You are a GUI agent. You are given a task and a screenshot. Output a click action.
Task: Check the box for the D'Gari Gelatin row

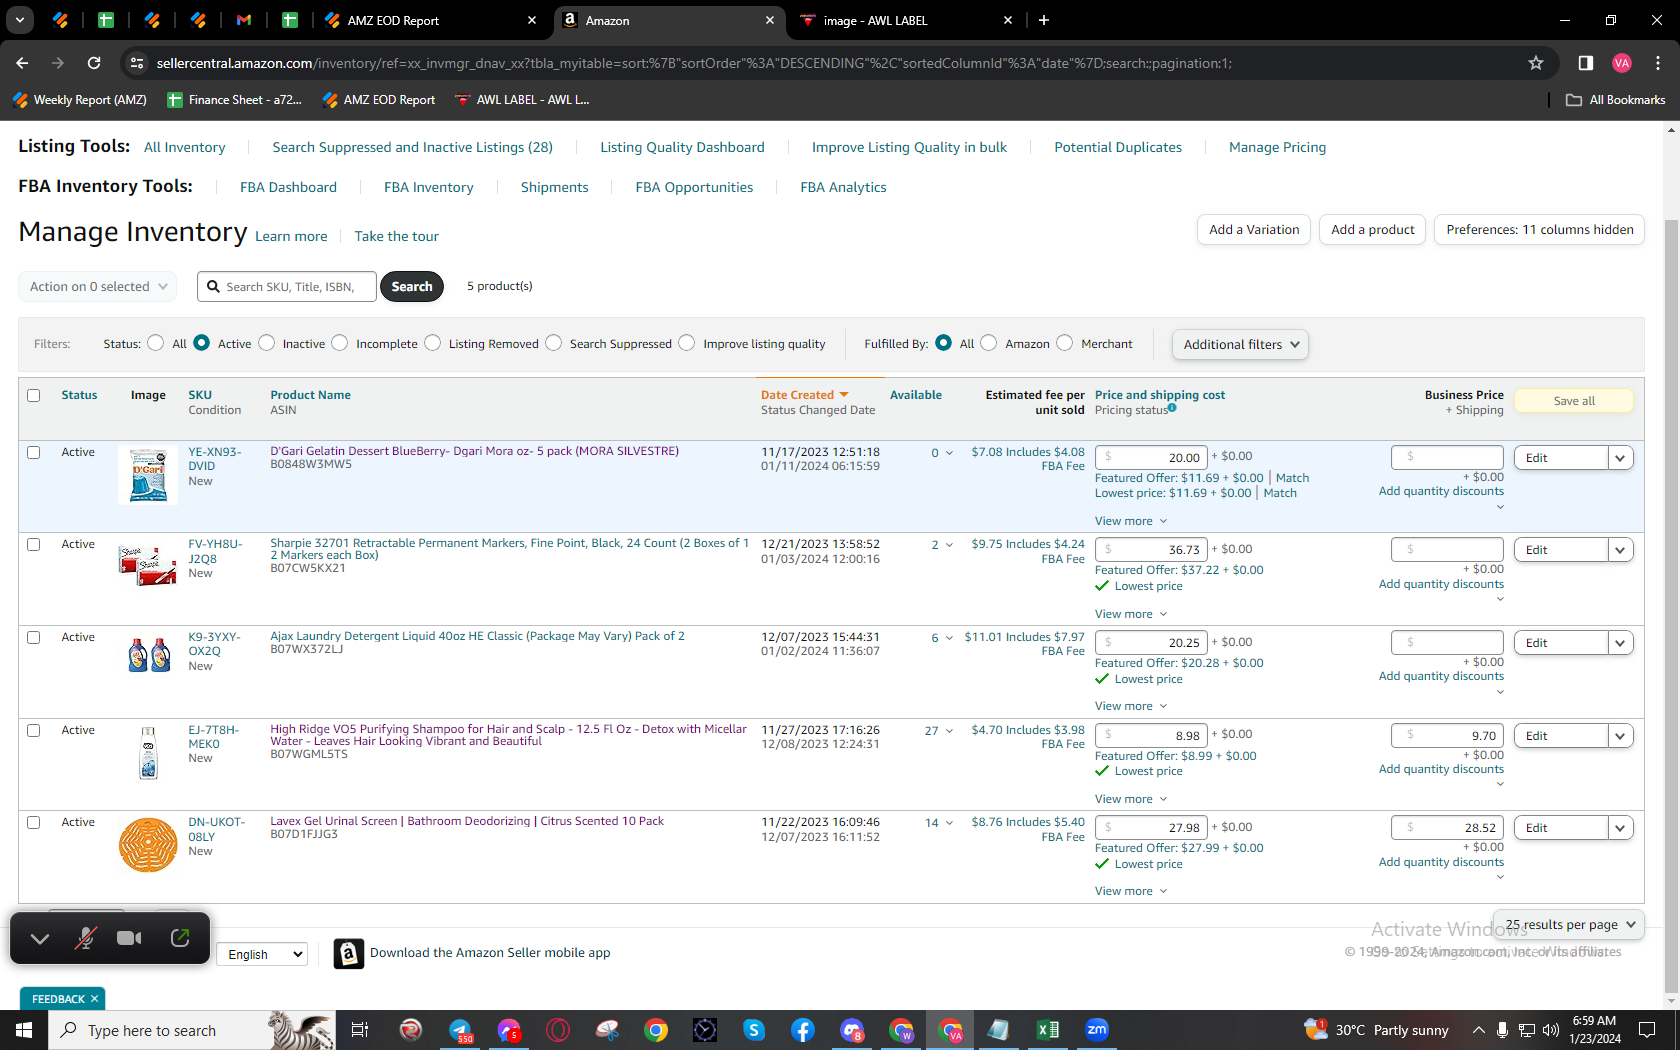[x=34, y=453]
